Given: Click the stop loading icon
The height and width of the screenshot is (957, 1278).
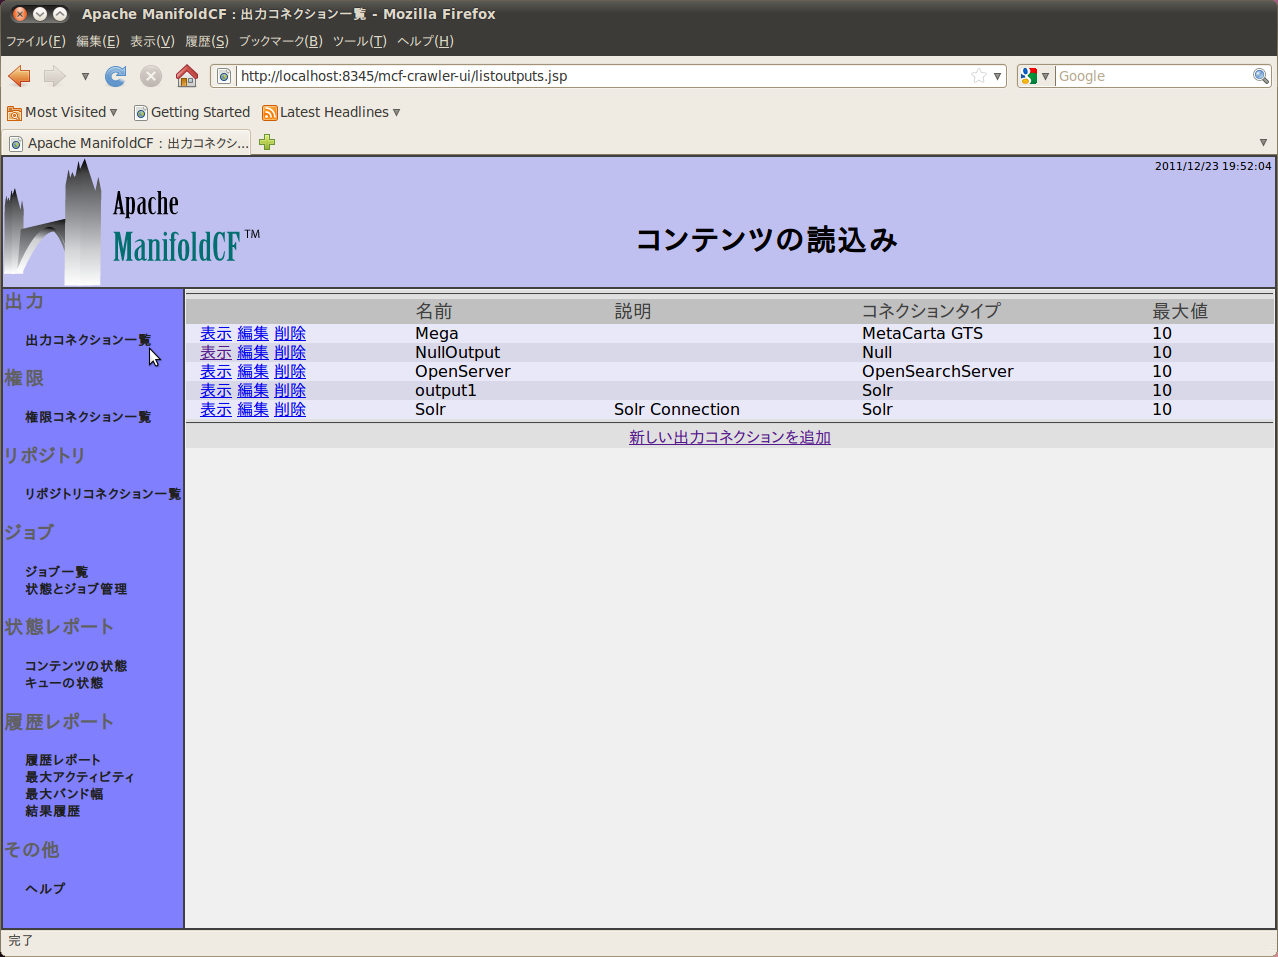Looking at the screenshot, I should coord(151,76).
